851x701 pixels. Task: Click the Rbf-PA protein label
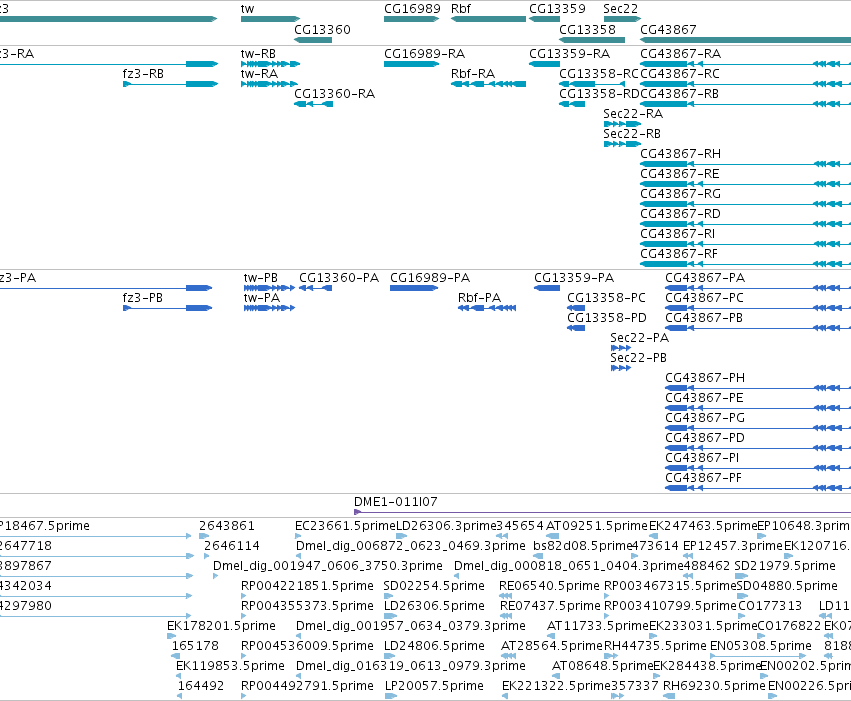[x=479, y=298]
